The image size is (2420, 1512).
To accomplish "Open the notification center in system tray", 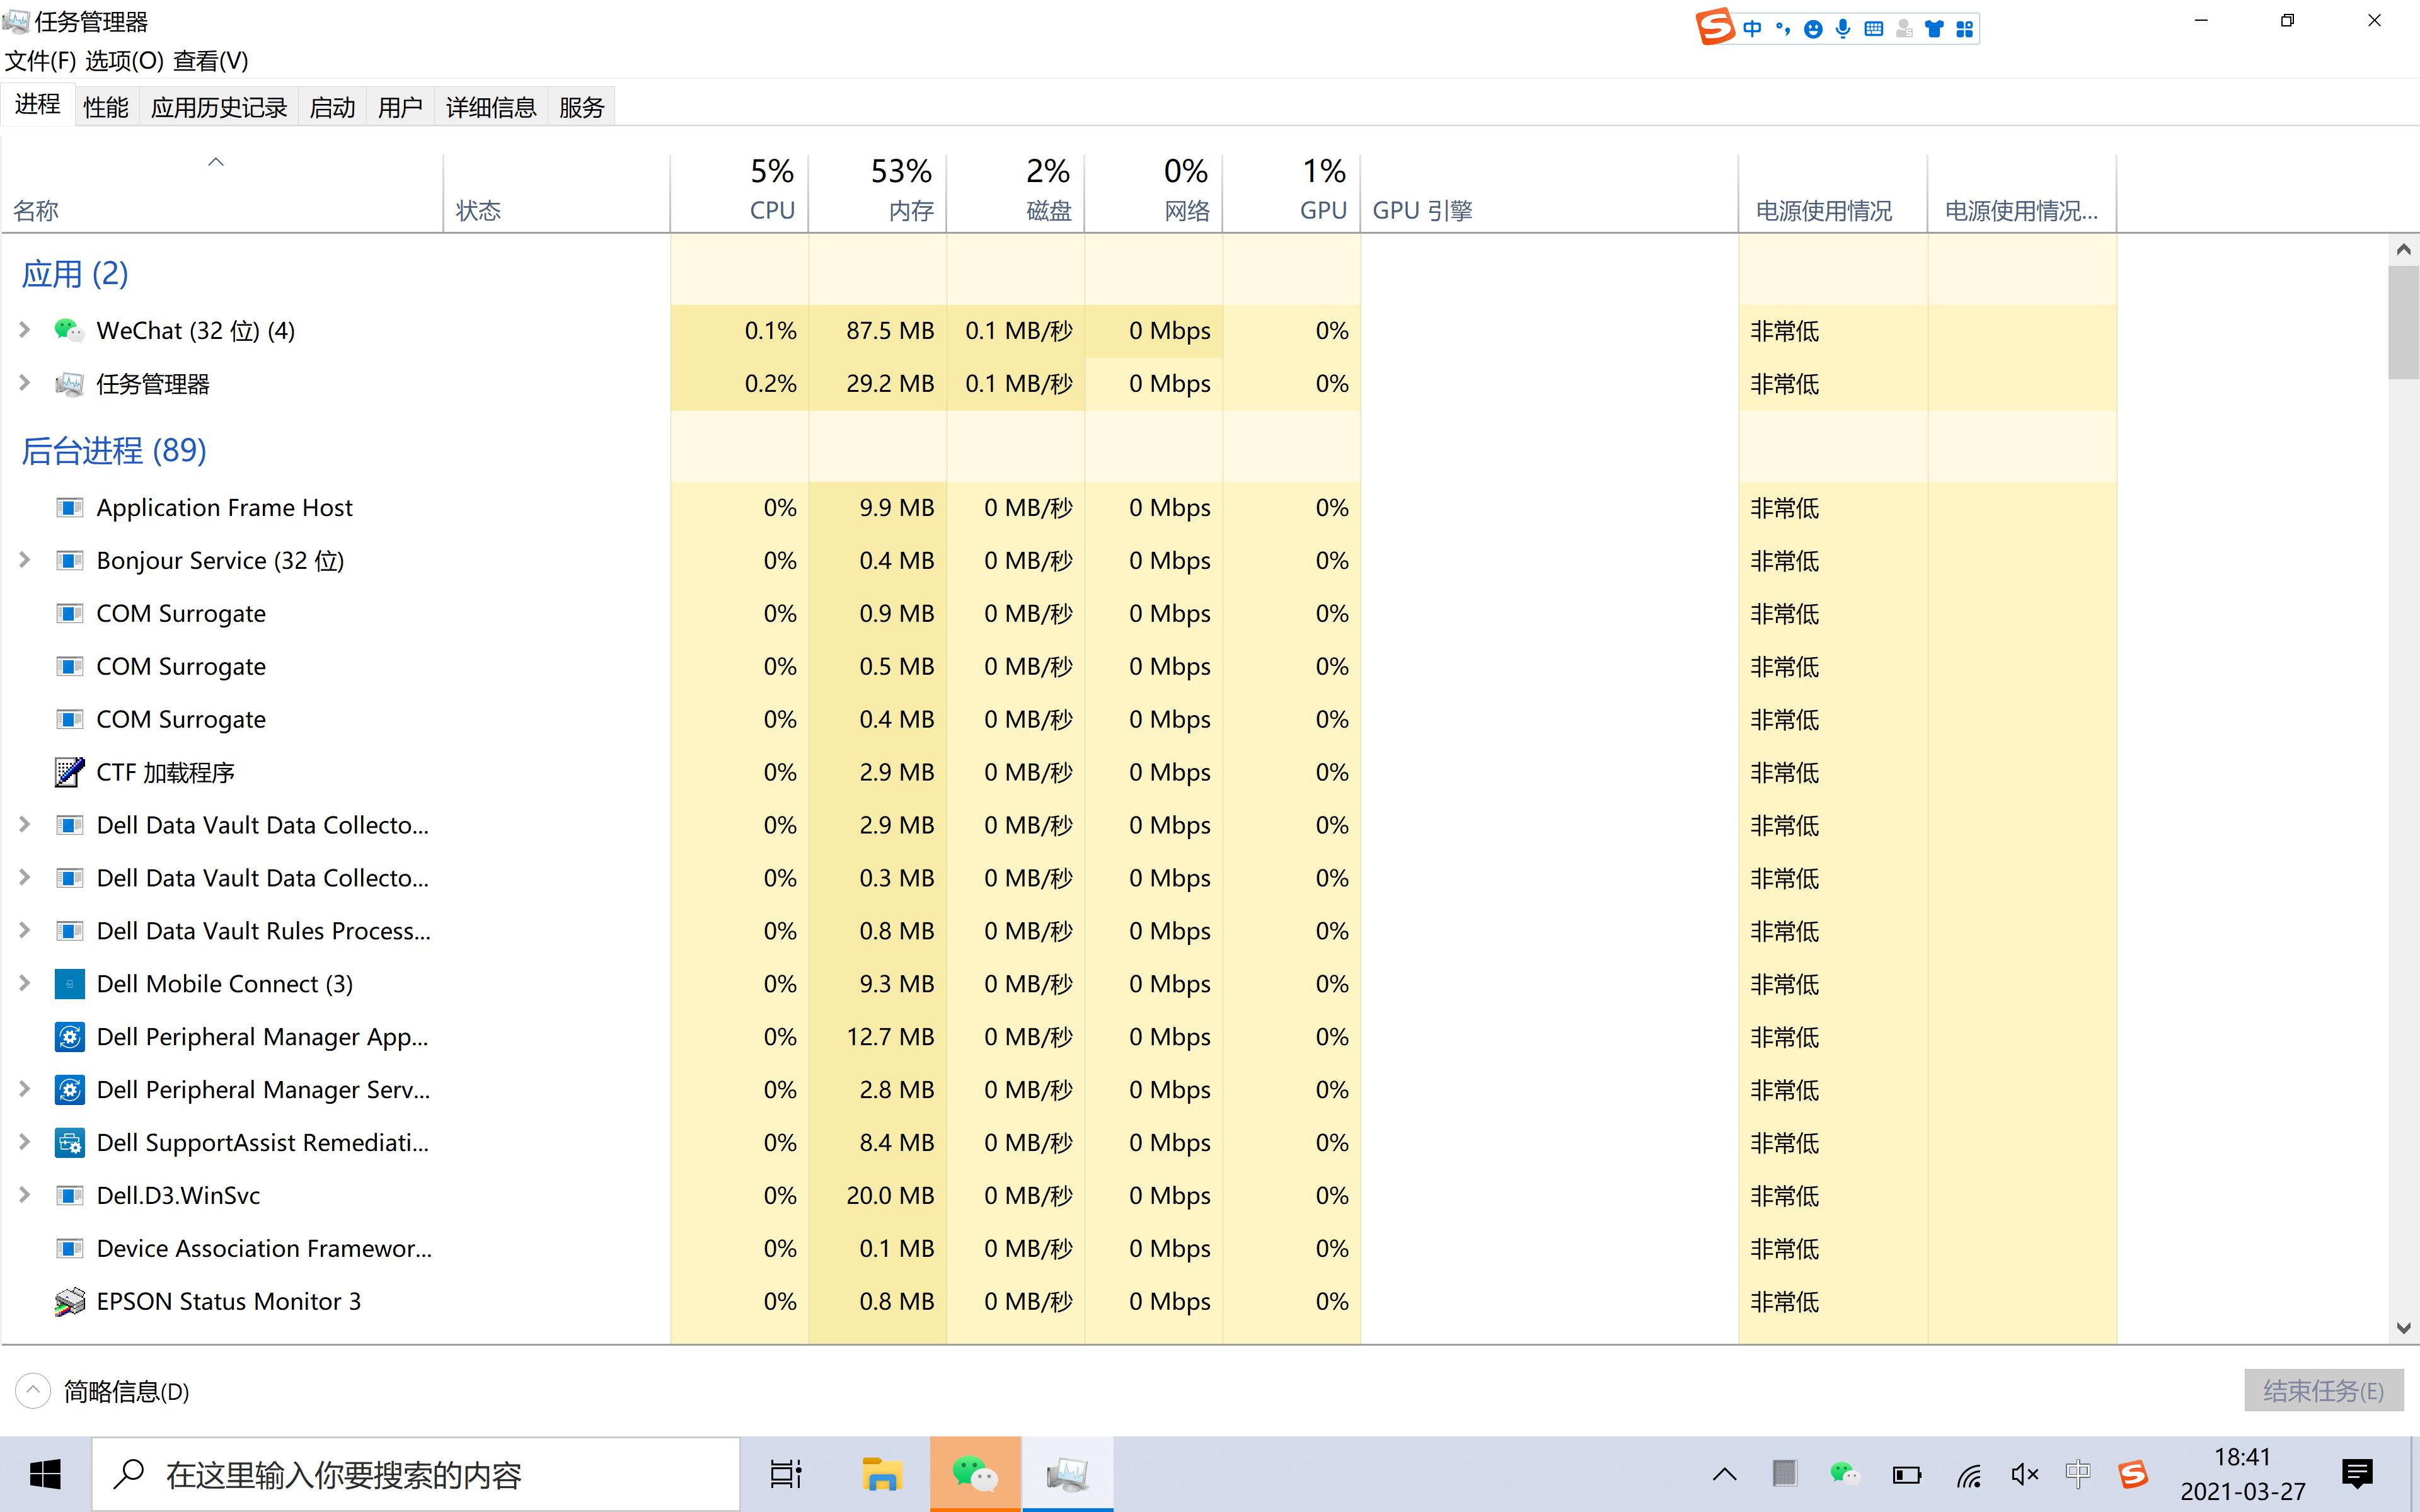I will (2358, 1473).
